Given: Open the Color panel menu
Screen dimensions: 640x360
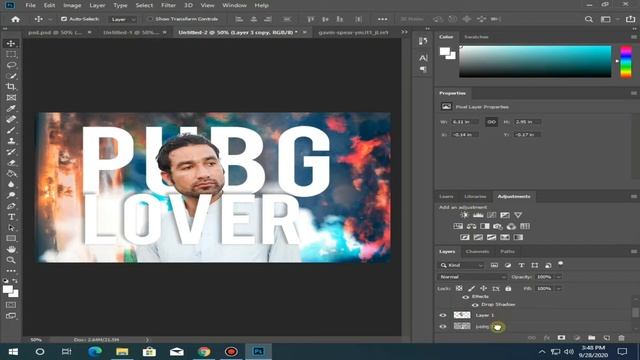Looking at the screenshot, I should [x=633, y=37].
